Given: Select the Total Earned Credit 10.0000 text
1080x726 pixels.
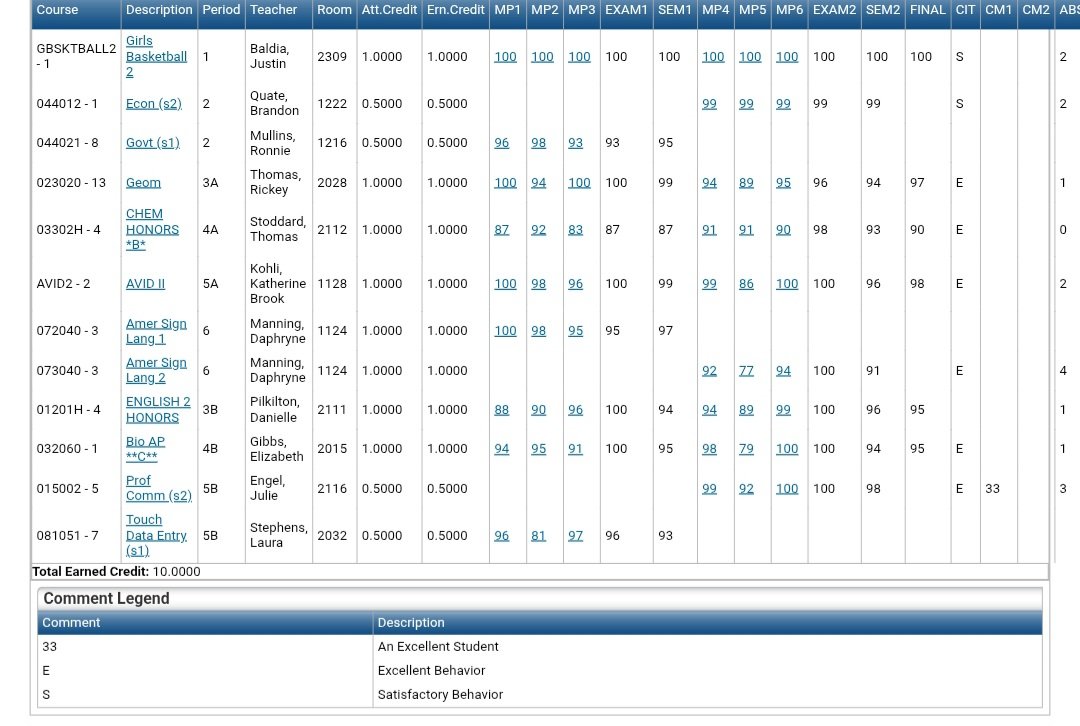Looking at the screenshot, I should pos(116,572).
